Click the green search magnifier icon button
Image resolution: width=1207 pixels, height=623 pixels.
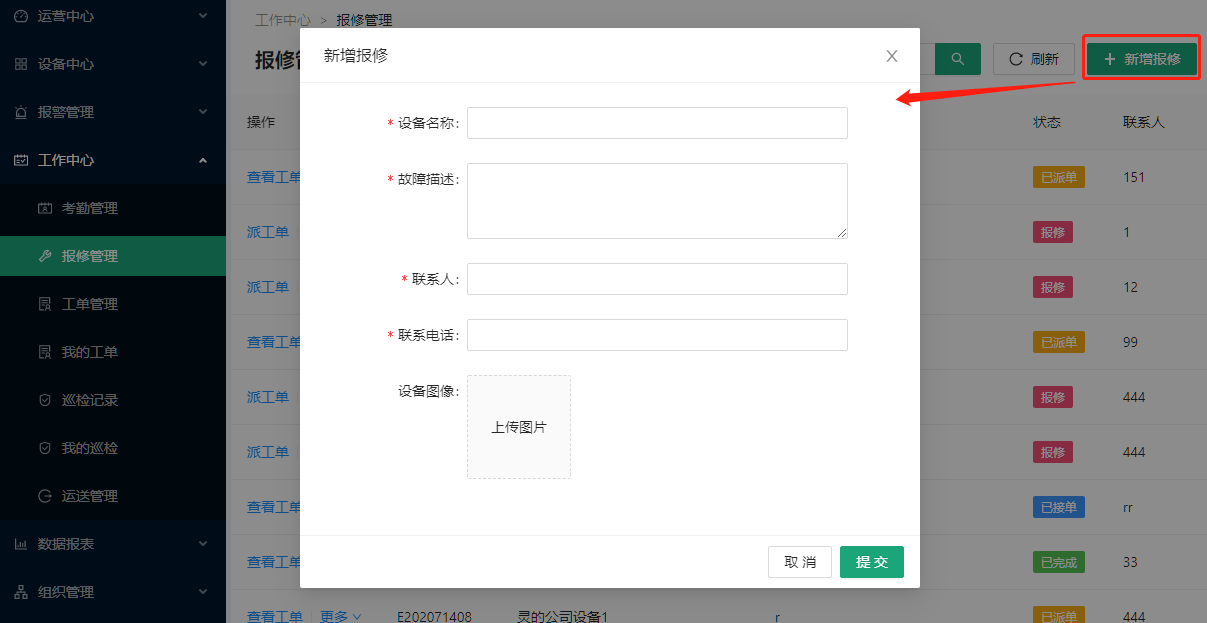click(x=957, y=59)
